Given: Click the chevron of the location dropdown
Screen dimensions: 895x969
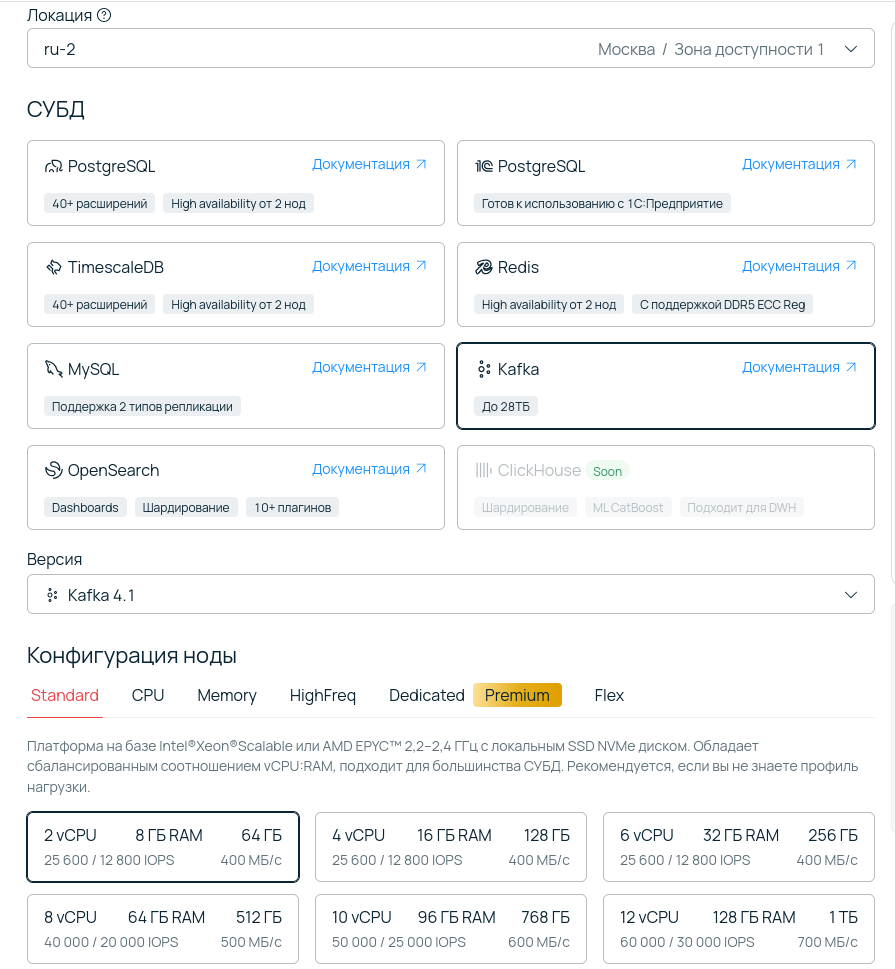Looking at the screenshot, I should 851,49.
